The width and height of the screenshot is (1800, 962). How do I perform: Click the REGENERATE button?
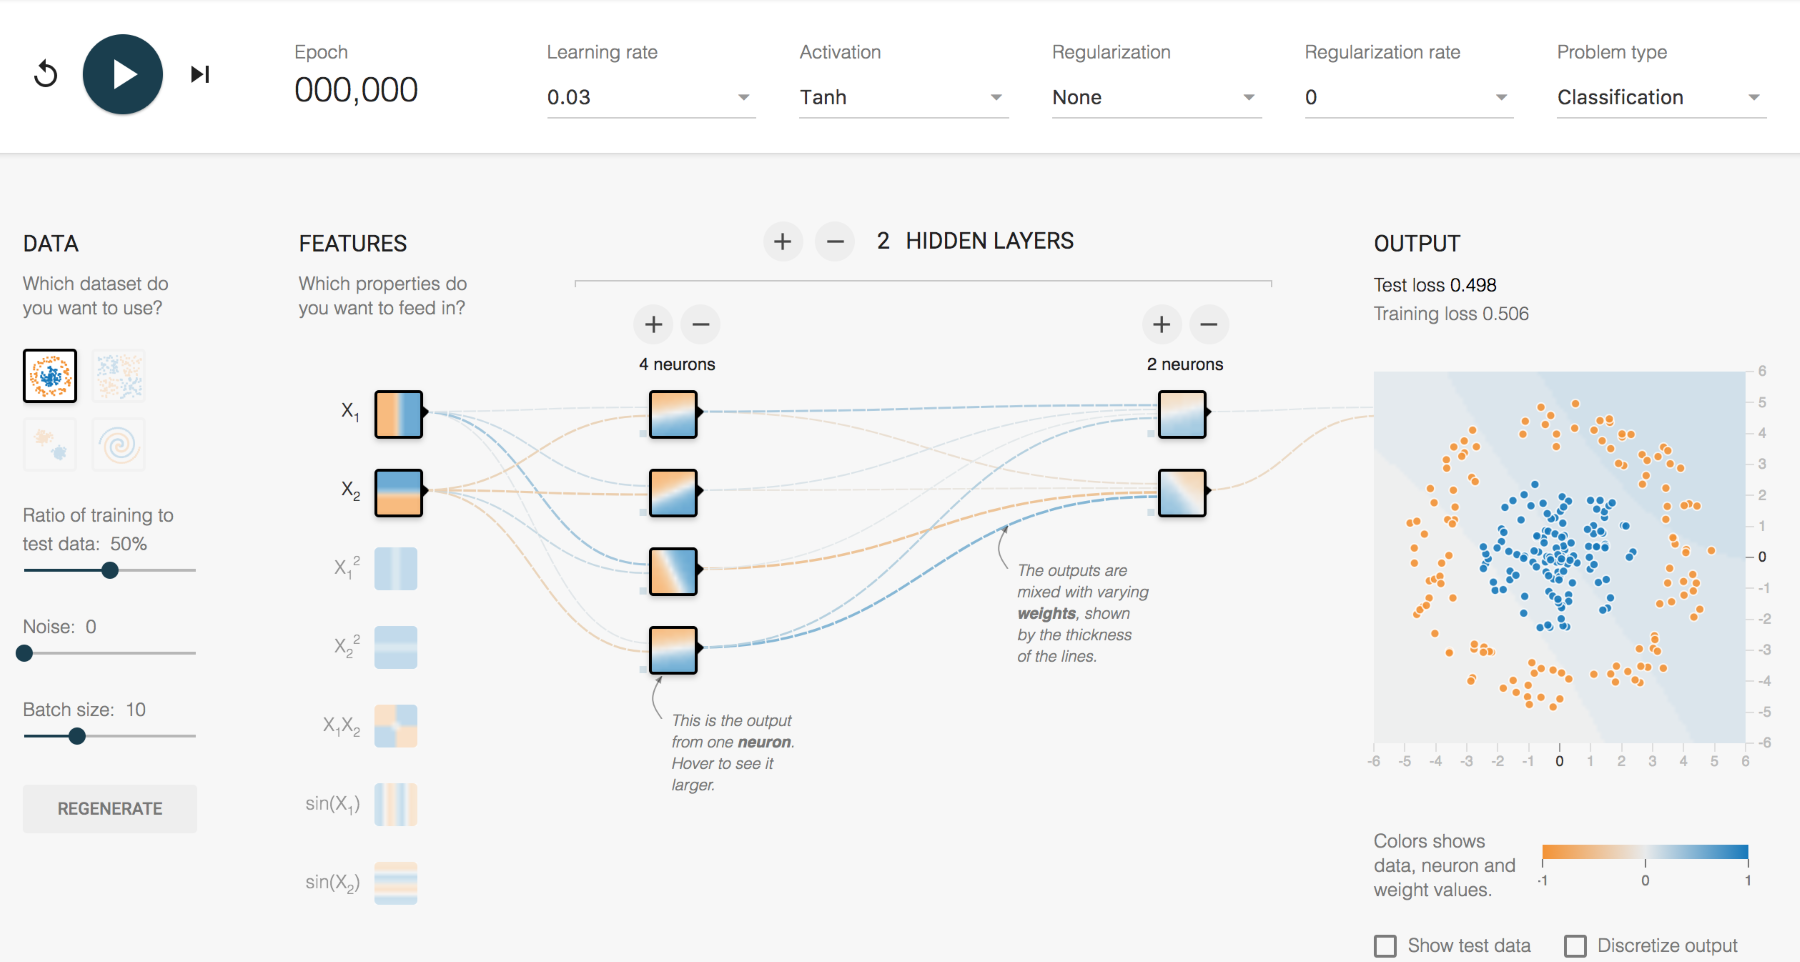tap(110, 809)
